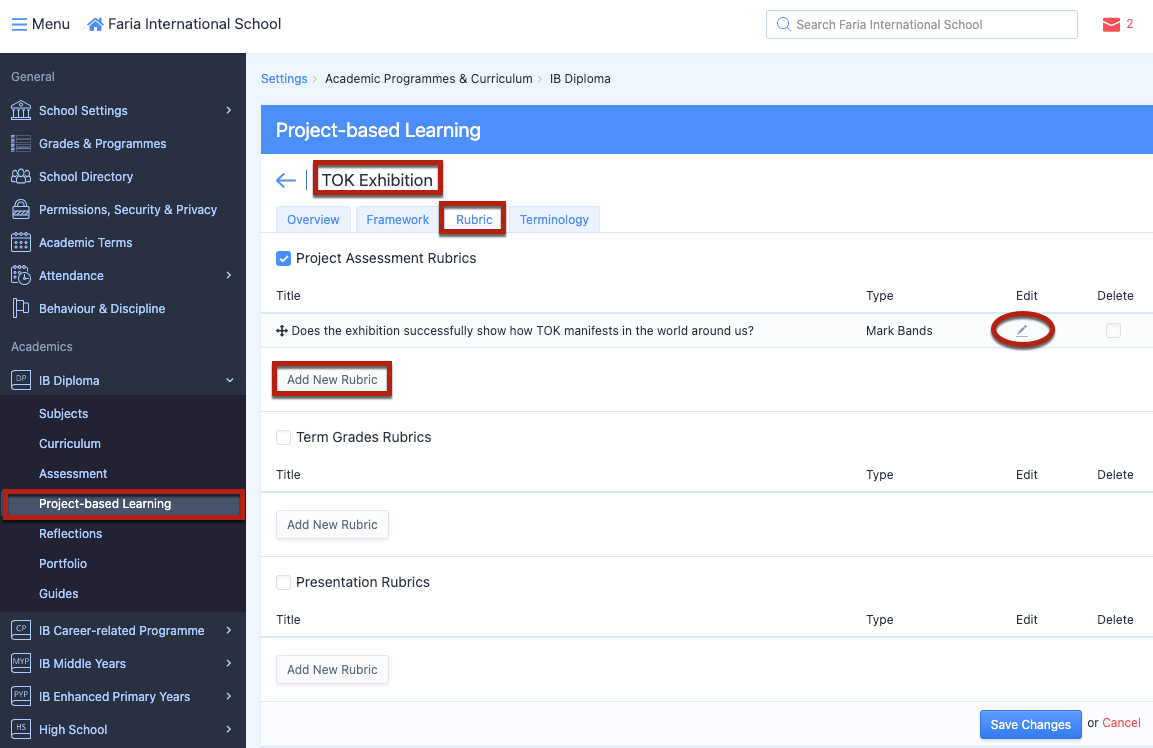The width and height of the screenshot is (1153, 748).
Task: Click the Save Changes button
Action: (x=1030, y=724)
